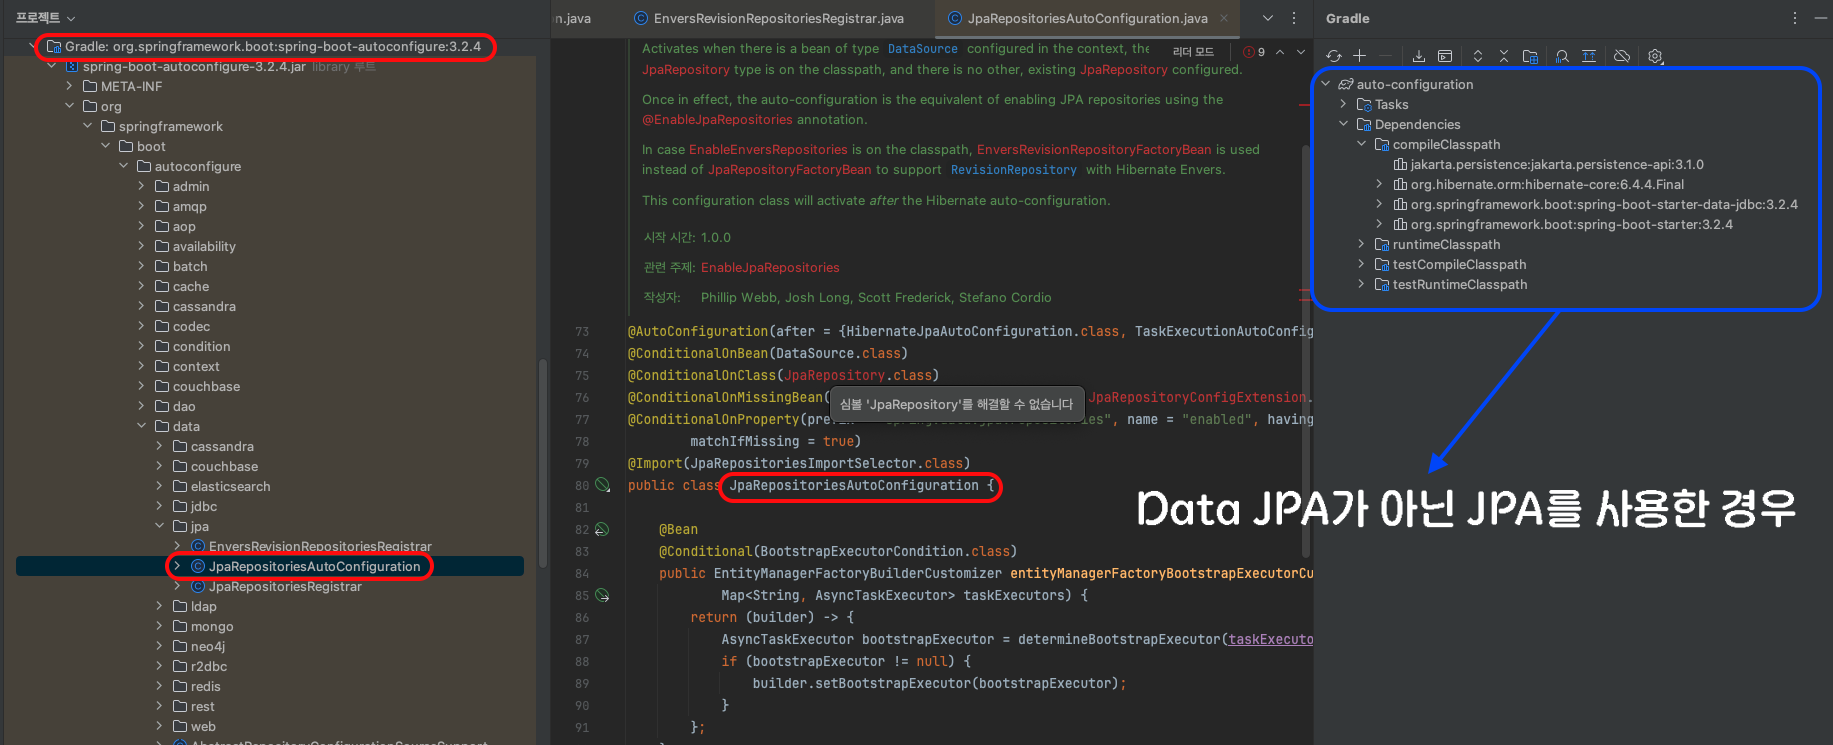Image resolution: width=1833 pixels, height=745 pixels.
Task: Reload all Gradle projects with the refresh icon
Action: coord(1334,56)
